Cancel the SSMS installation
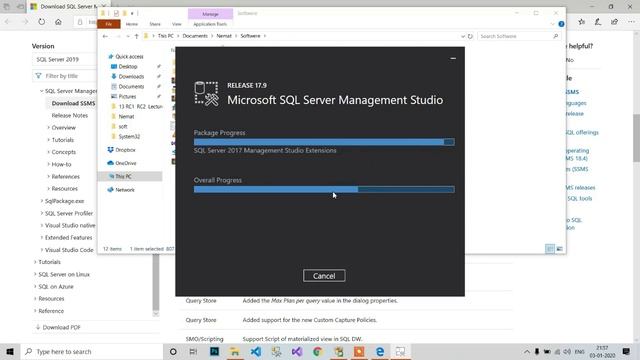Image resolution: width=640 pixels, height=360 pixels. (x=324, y=276)
